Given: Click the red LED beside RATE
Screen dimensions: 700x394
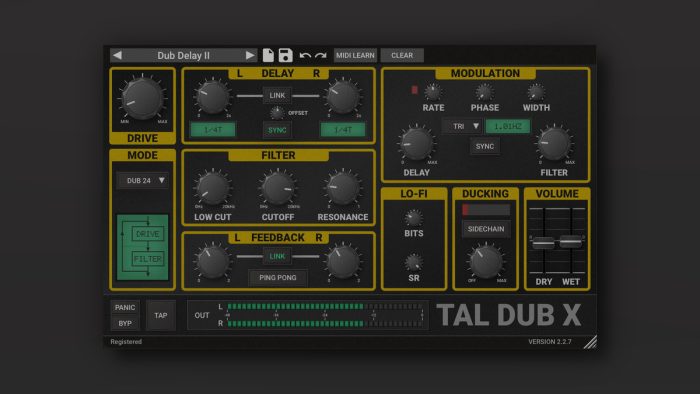Looking at the screenshot, I should [x=415, y=90].
